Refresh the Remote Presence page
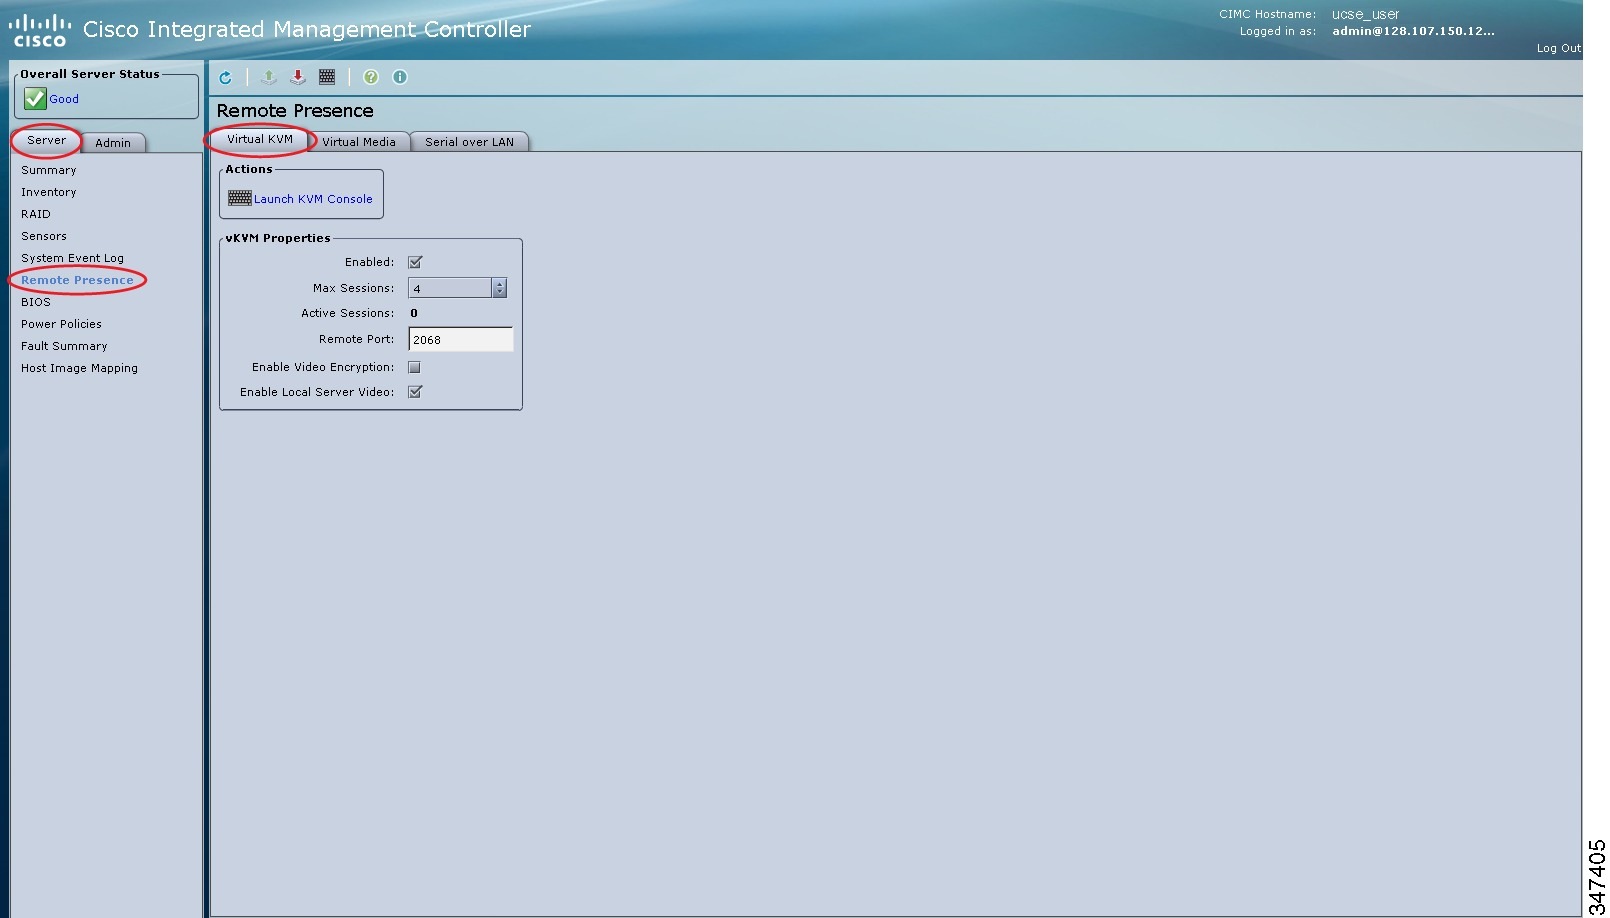1610x918 pixels. coord(225,77)
